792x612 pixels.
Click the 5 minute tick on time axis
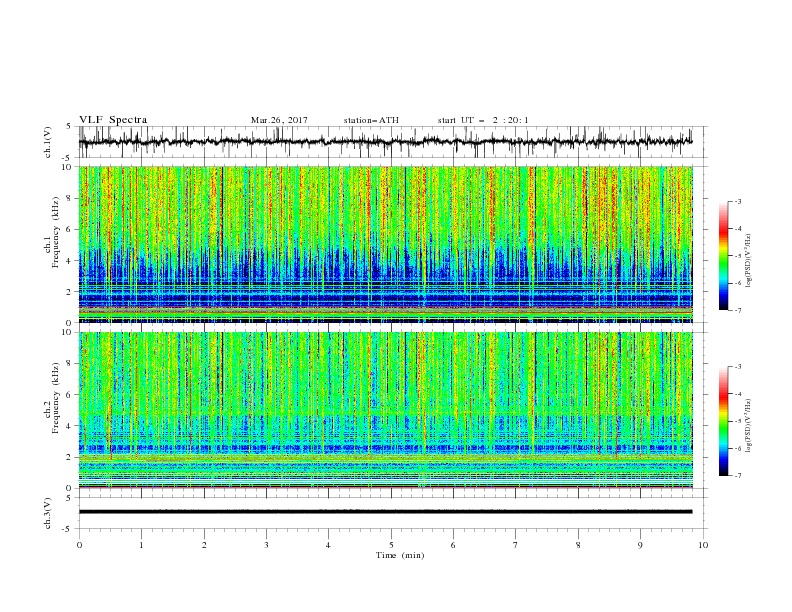[x=391, y=545]
